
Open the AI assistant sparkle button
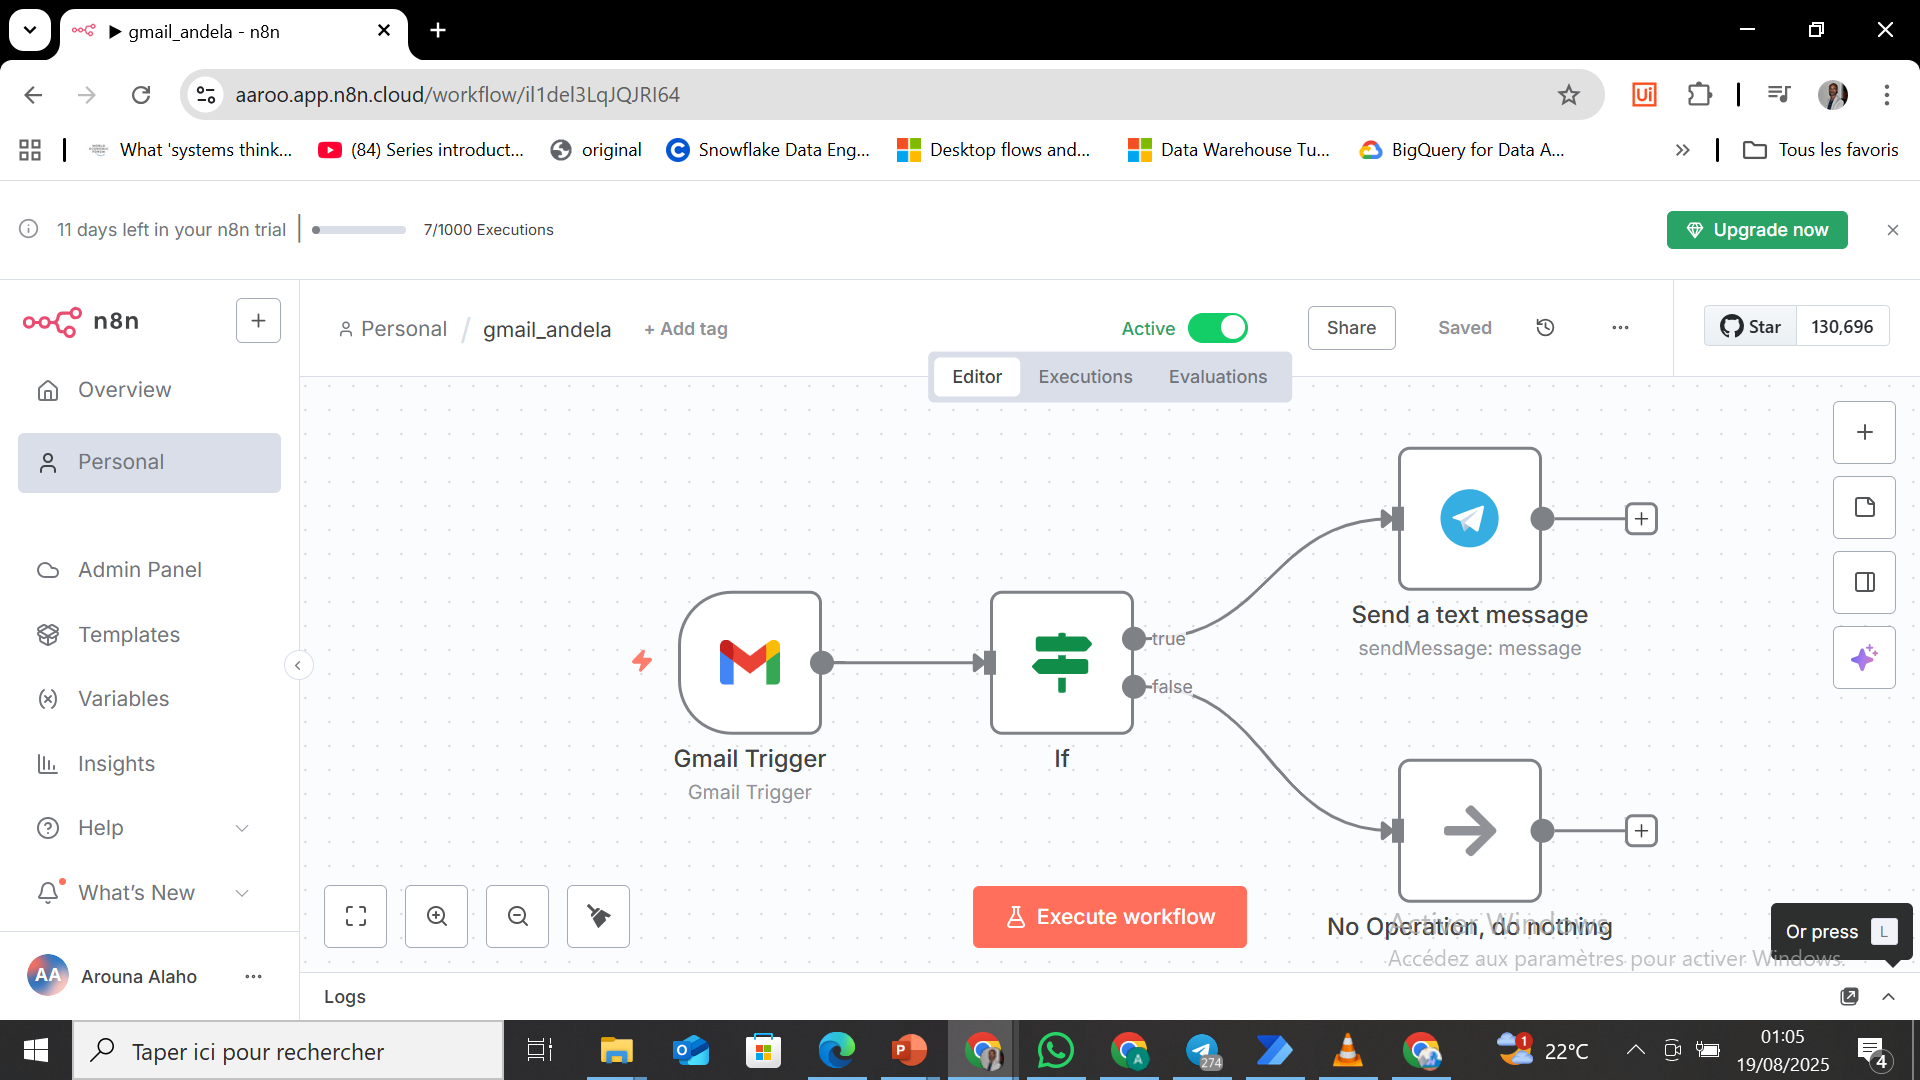point(1864,657)
